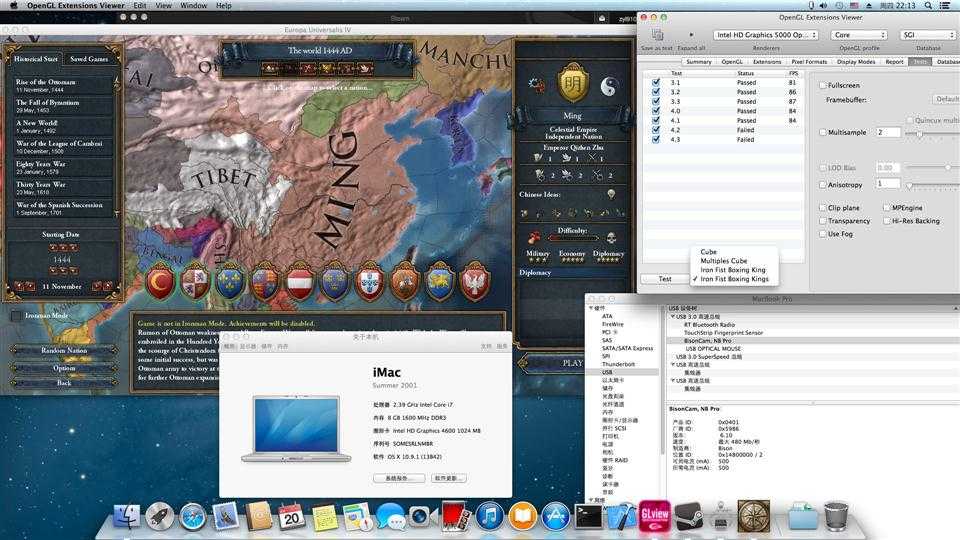Adjust the Anisotropy slider
The width and height of the screenshot is (960, 540).
point(910,185)
